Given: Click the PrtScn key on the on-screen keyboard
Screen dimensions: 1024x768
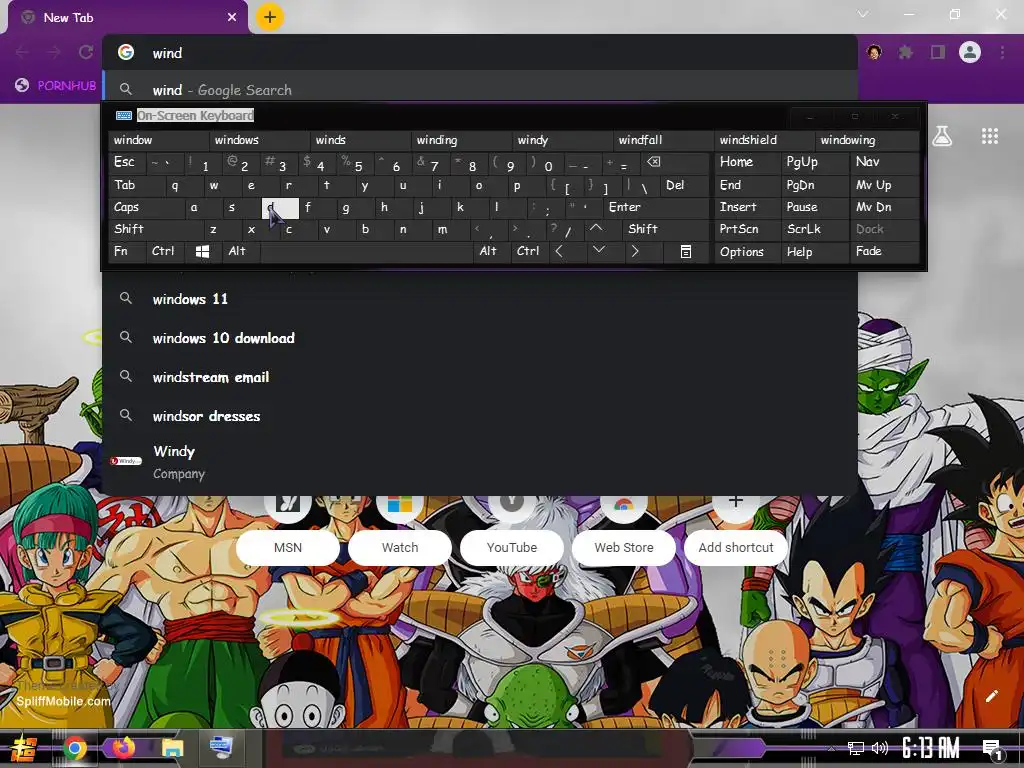Looking at the screenshot, I should click(x=747, y=229).
